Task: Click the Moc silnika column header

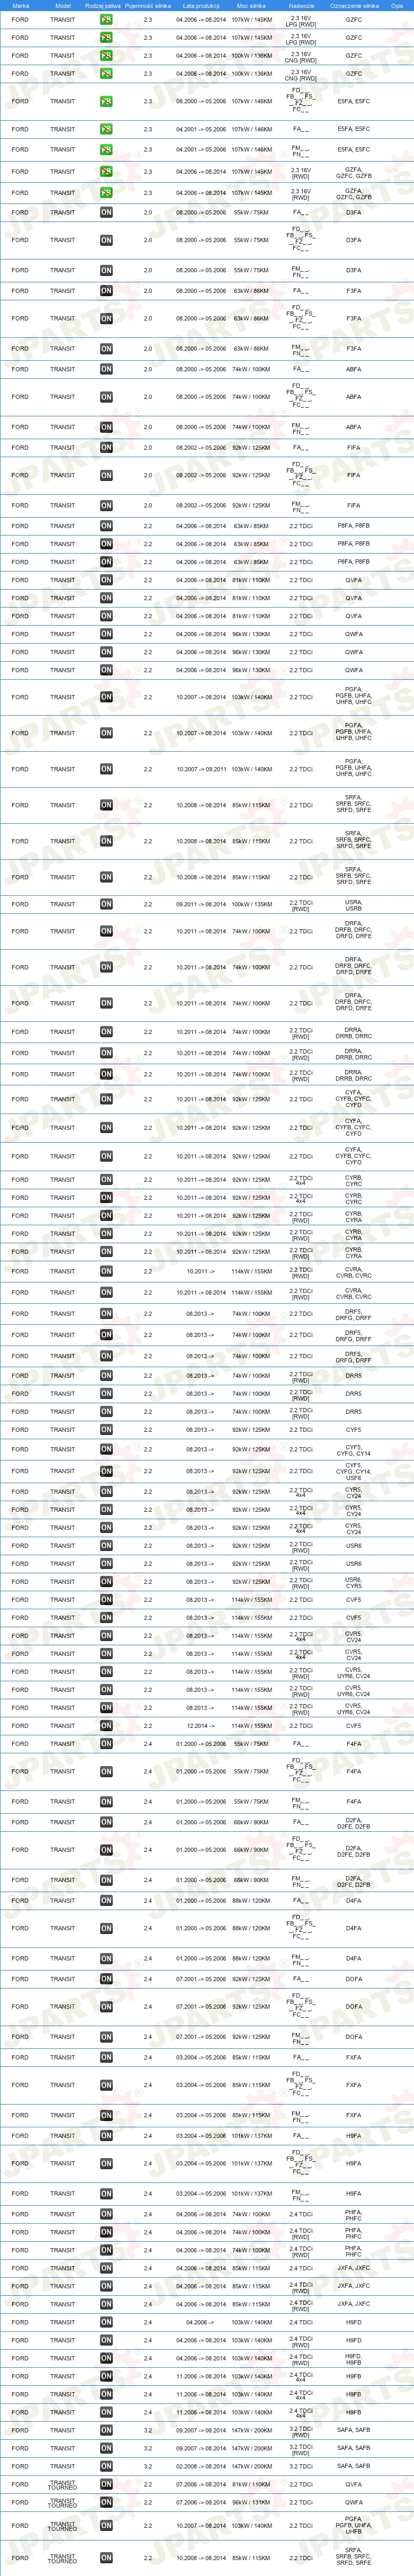Action: pos(251,5)
